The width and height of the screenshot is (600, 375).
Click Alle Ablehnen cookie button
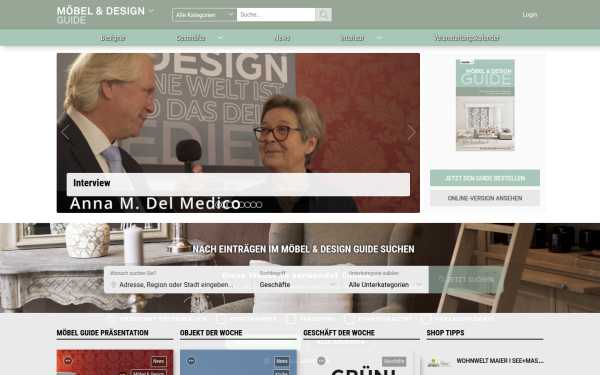(x=341, y=342)
